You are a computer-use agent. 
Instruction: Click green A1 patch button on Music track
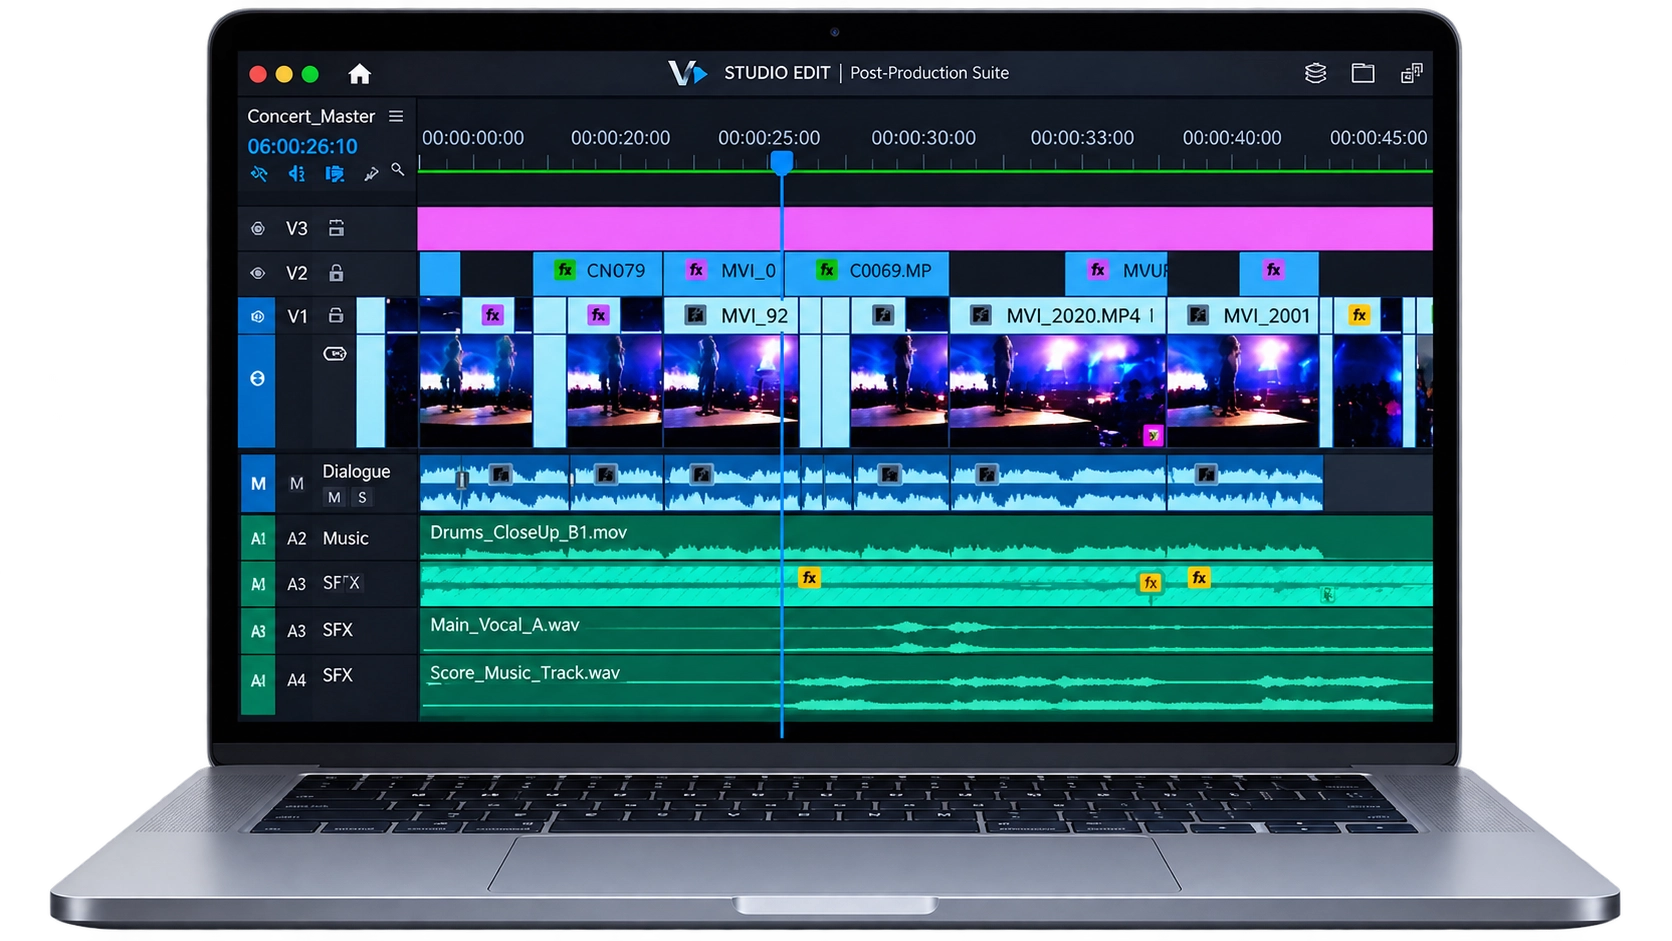(258, 539)
